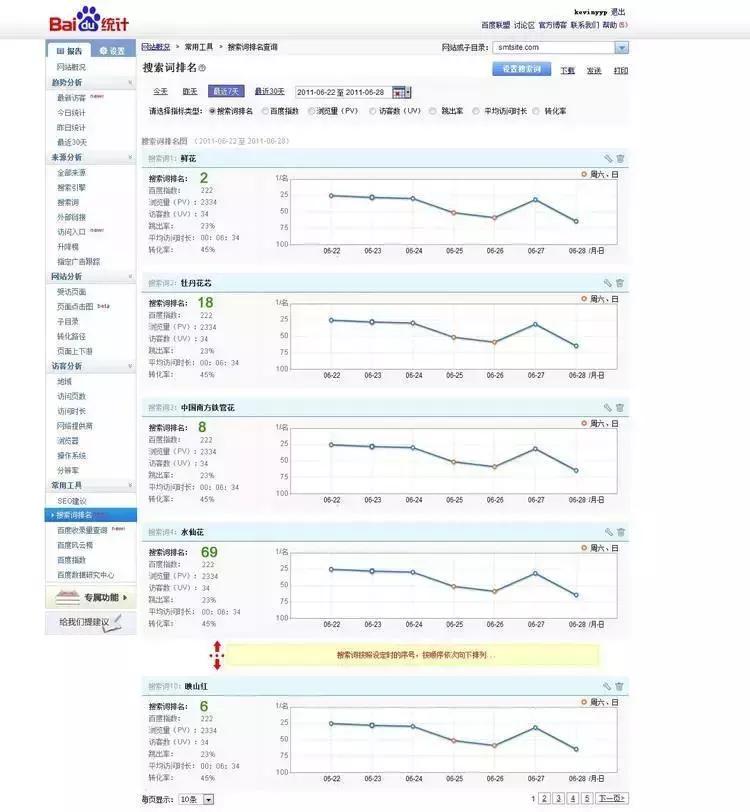Switch to 报告 tab

click(x=69, y=51)
